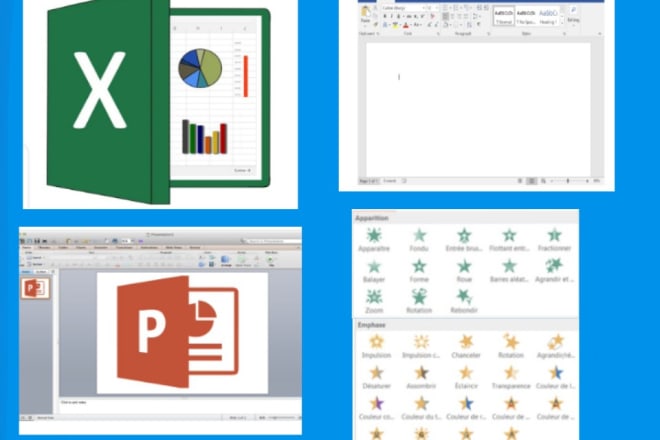
Task: Open the Home tab in PowerPoint
Action: click(x=27, y=248)
